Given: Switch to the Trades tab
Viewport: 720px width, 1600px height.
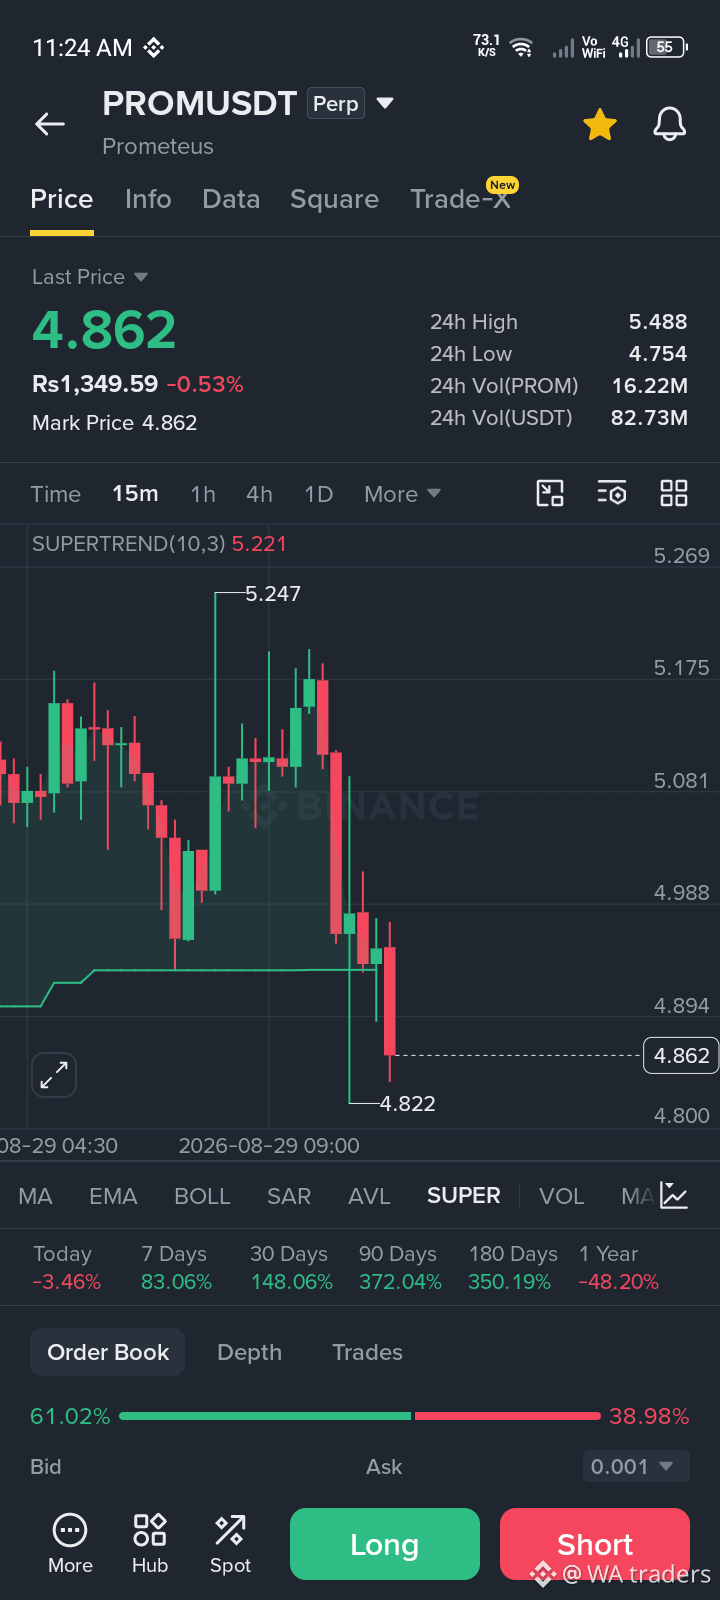Looking at the screenshot, I should [367, 1352].
